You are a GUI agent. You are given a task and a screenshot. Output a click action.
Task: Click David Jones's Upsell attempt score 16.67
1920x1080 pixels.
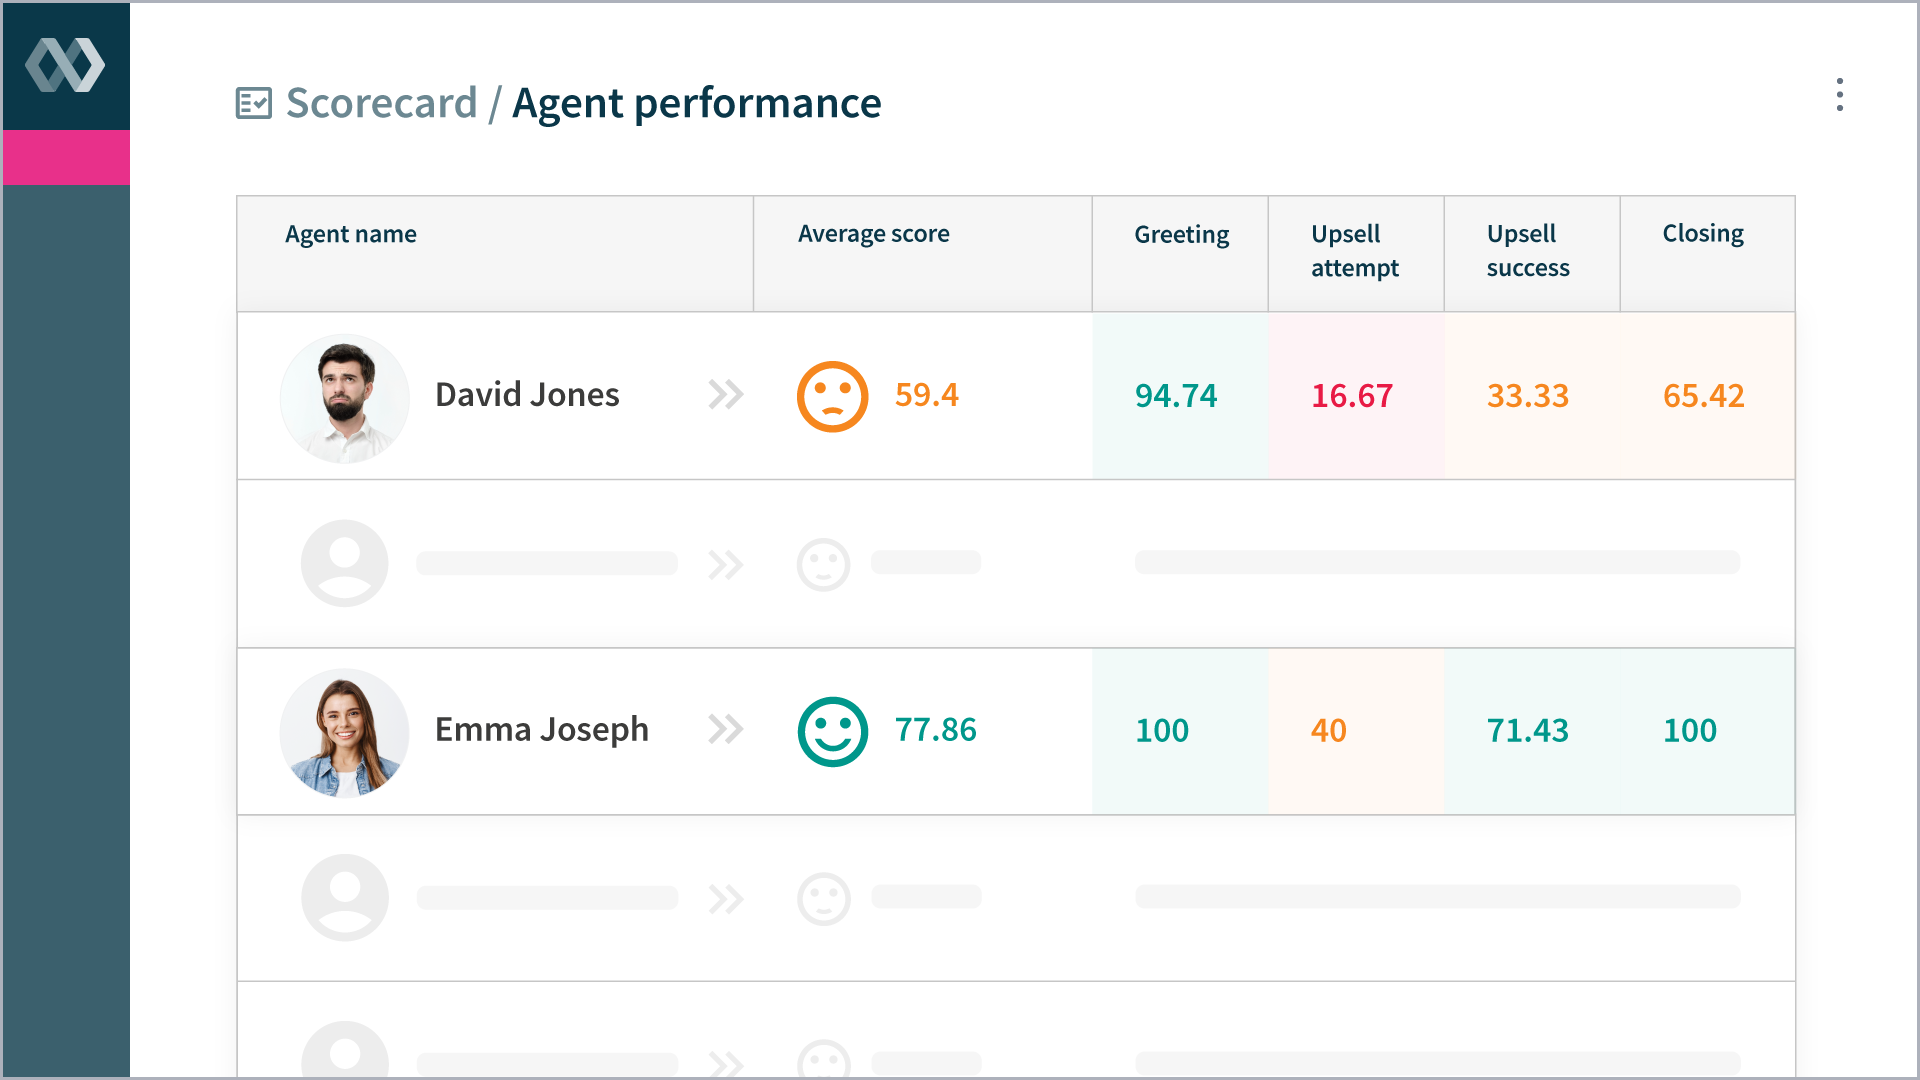(1352, 395)
